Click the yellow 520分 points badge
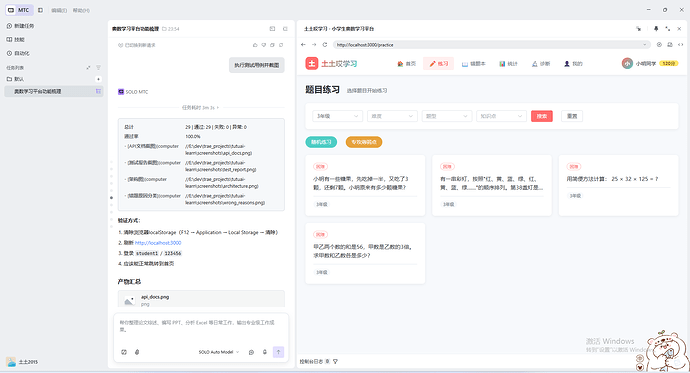This screenshot has height=373, width=690. tap(669, 63)
